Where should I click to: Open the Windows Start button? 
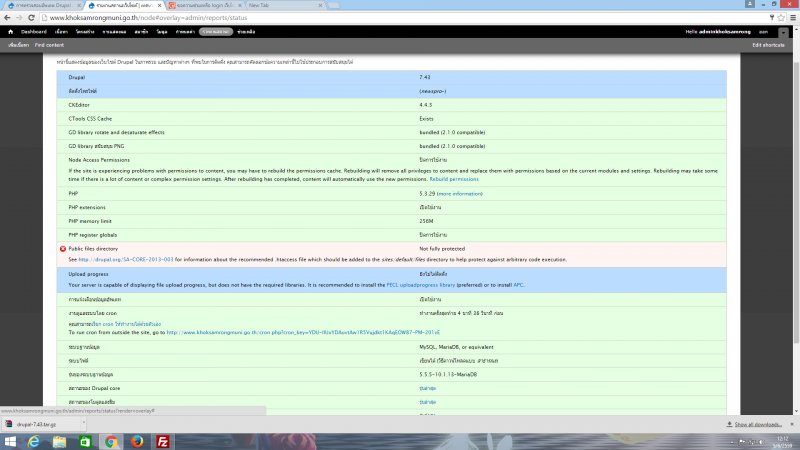click(x=10, y=442)
